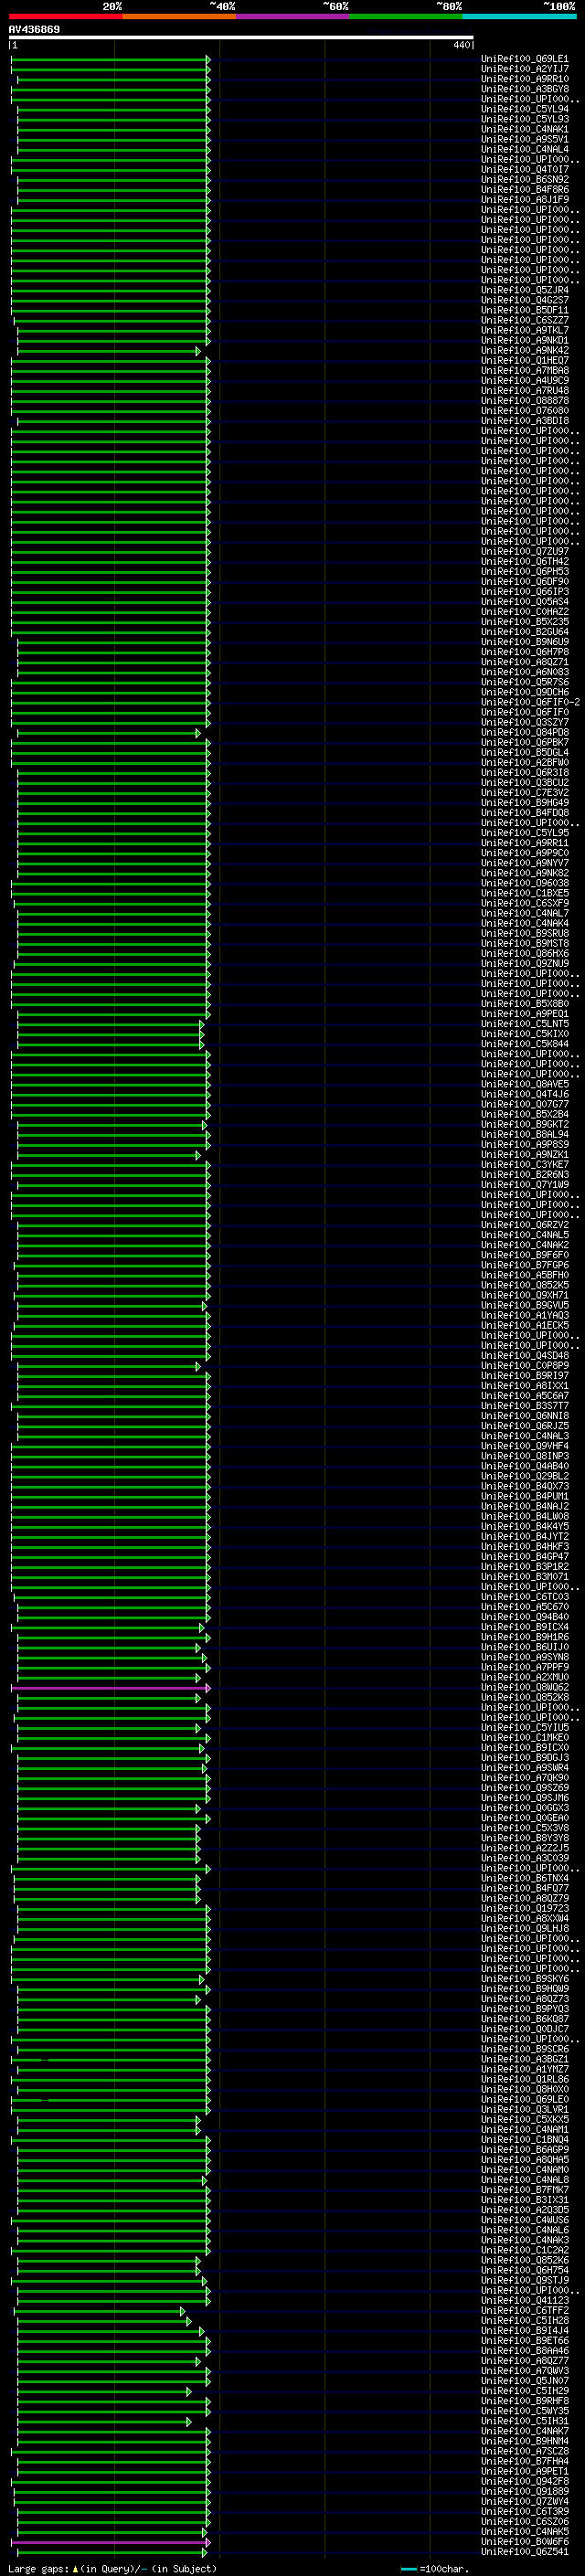Screen dimensions: 585x2576
Task: Click the UniRef100_Q852K8 label
Action: pyautogui.click(x=524, y=1698)
